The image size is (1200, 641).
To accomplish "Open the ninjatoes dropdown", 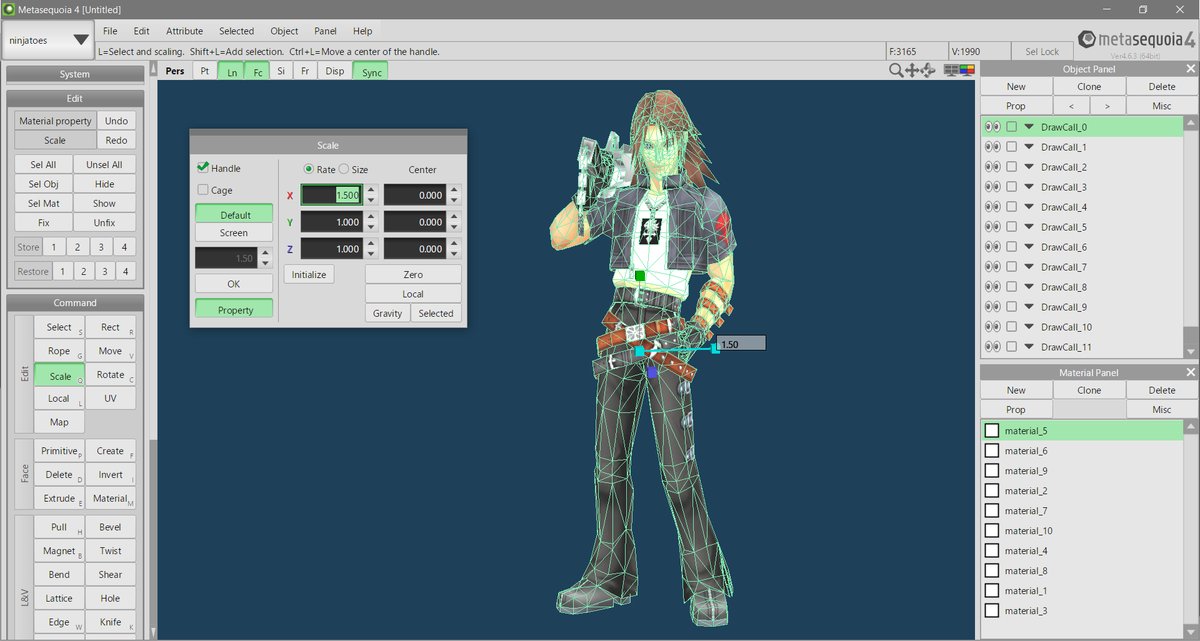I will tap(47, 42).
